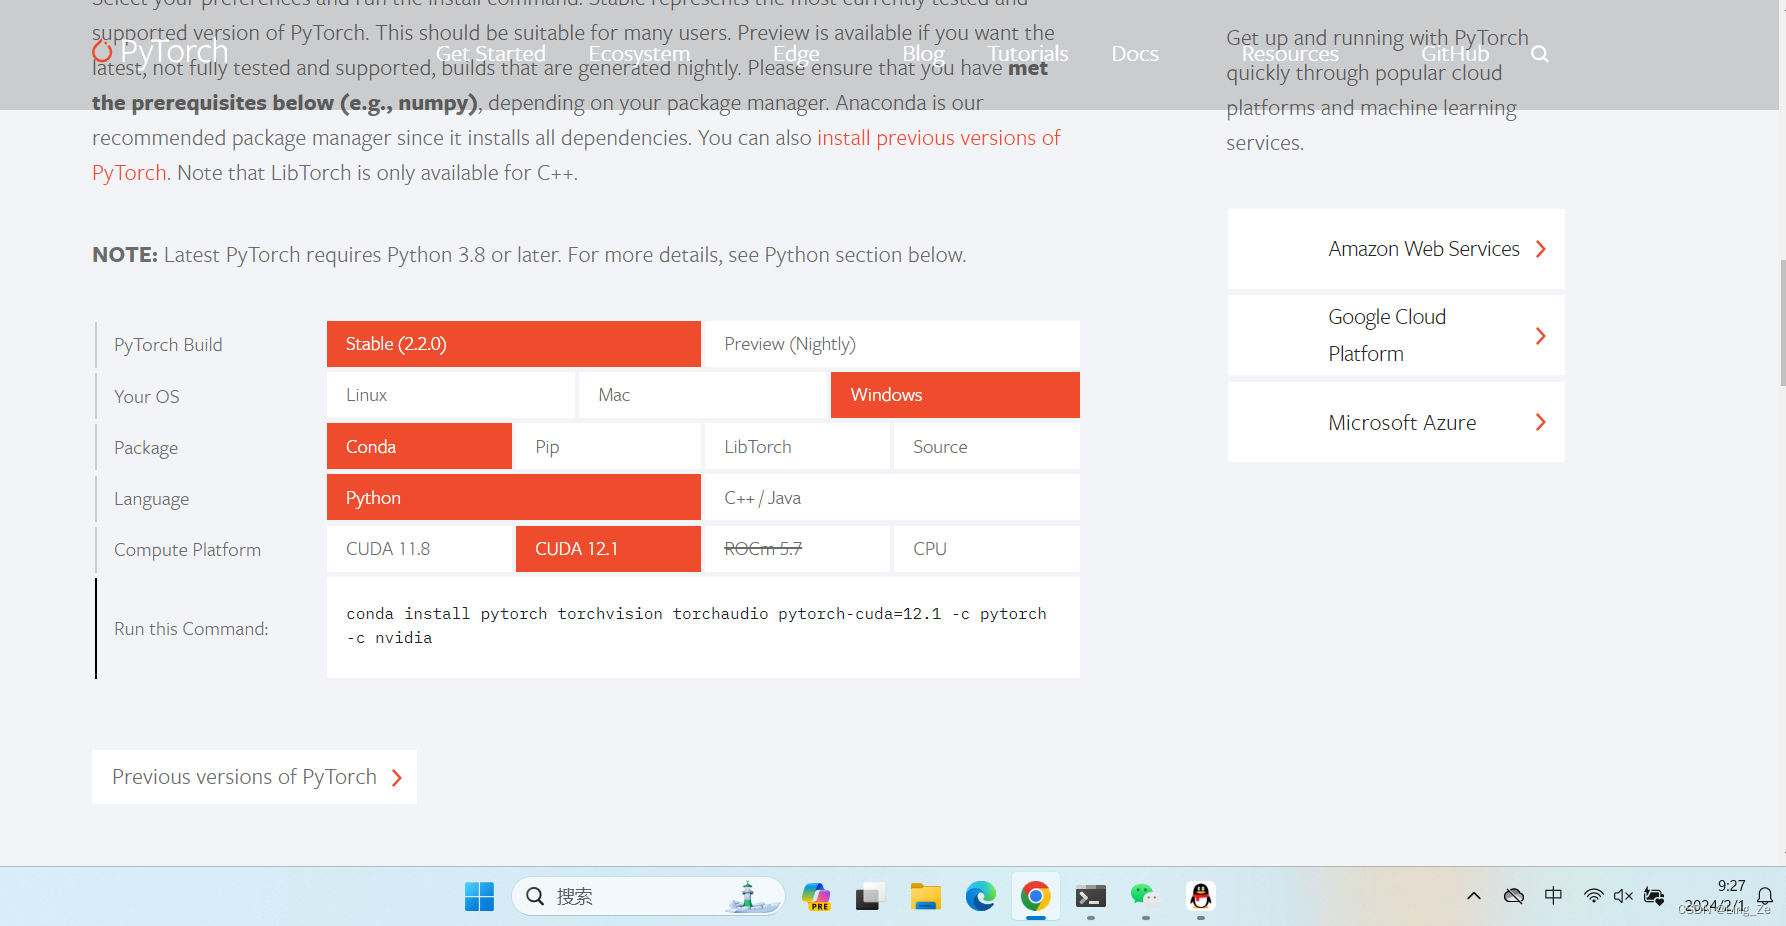Open QQ penguin app in taskbar

[x=1201, y=897]
